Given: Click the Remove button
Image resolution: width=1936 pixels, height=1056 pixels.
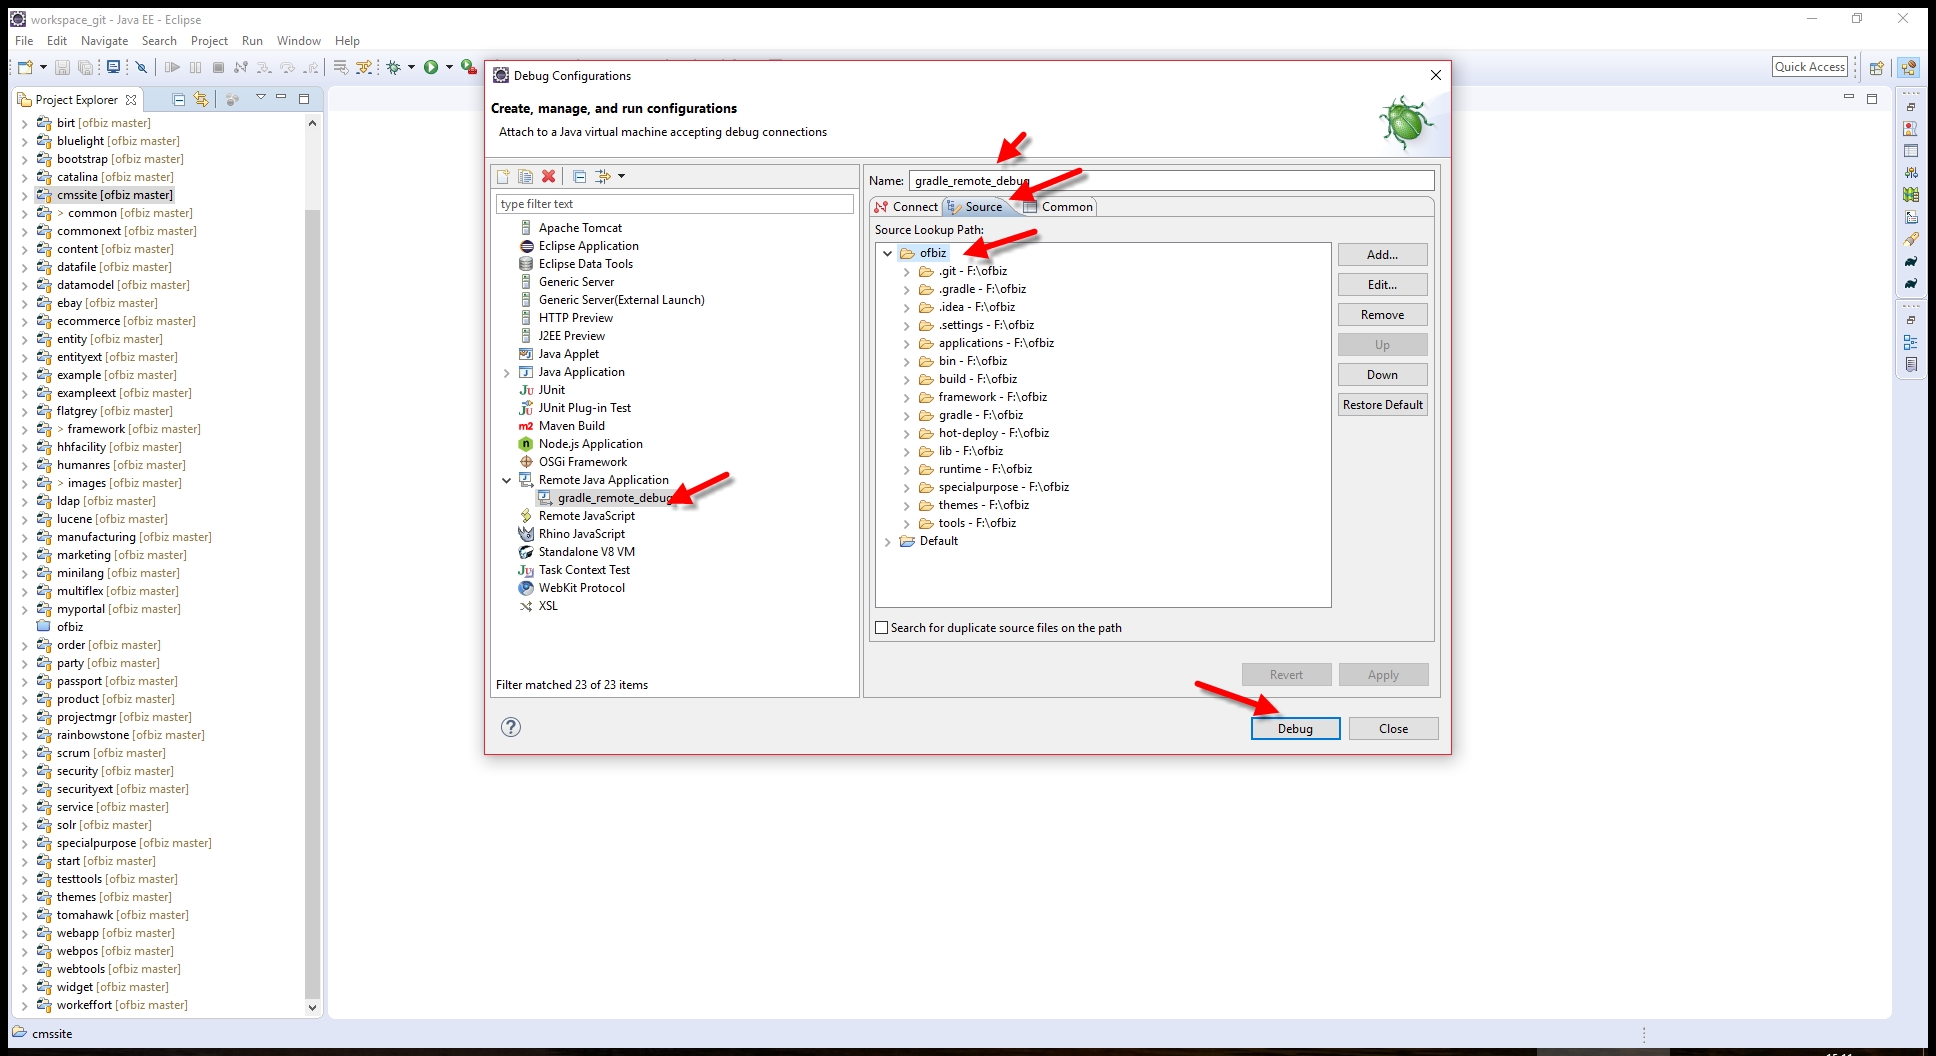Looking at the screenshot, I should (x=1382, y=315).
